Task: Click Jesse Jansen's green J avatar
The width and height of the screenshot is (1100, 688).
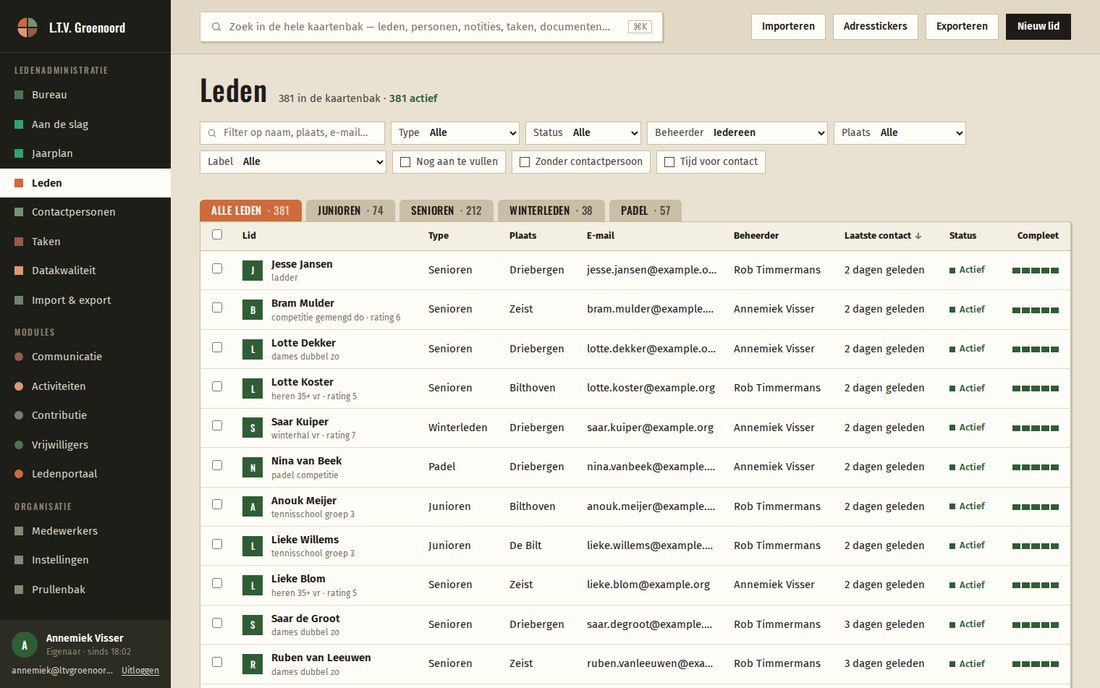Action: [x=253, y=270]
